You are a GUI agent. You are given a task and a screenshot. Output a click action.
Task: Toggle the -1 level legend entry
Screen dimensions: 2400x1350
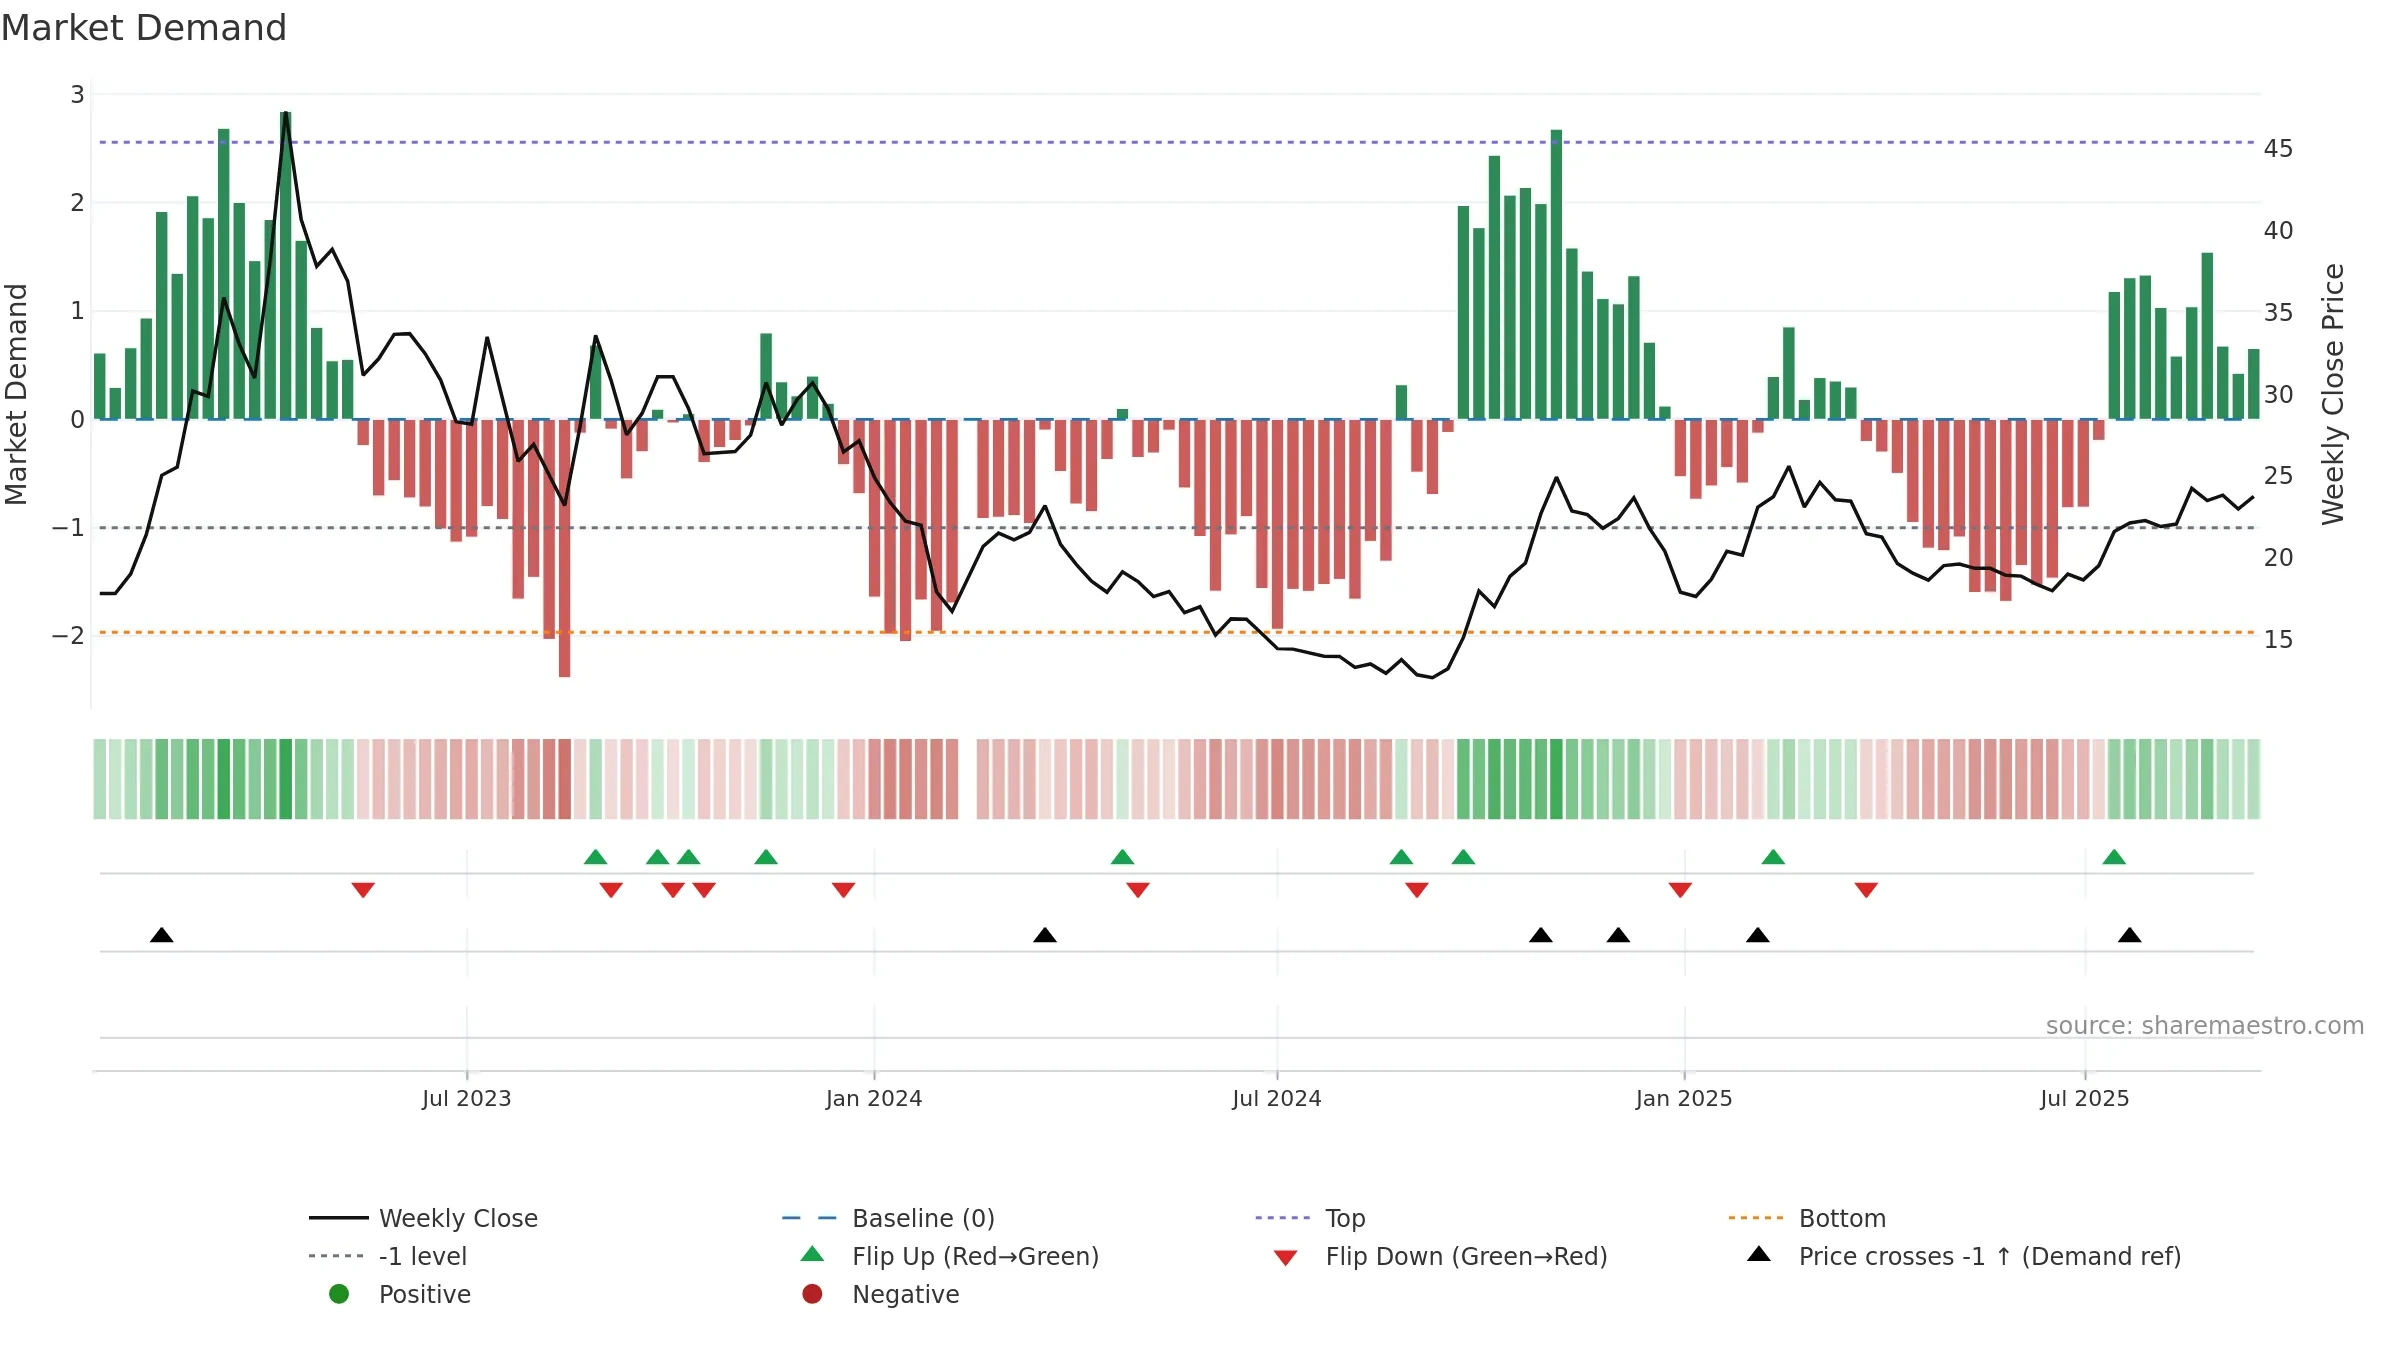coord(388,1256)
